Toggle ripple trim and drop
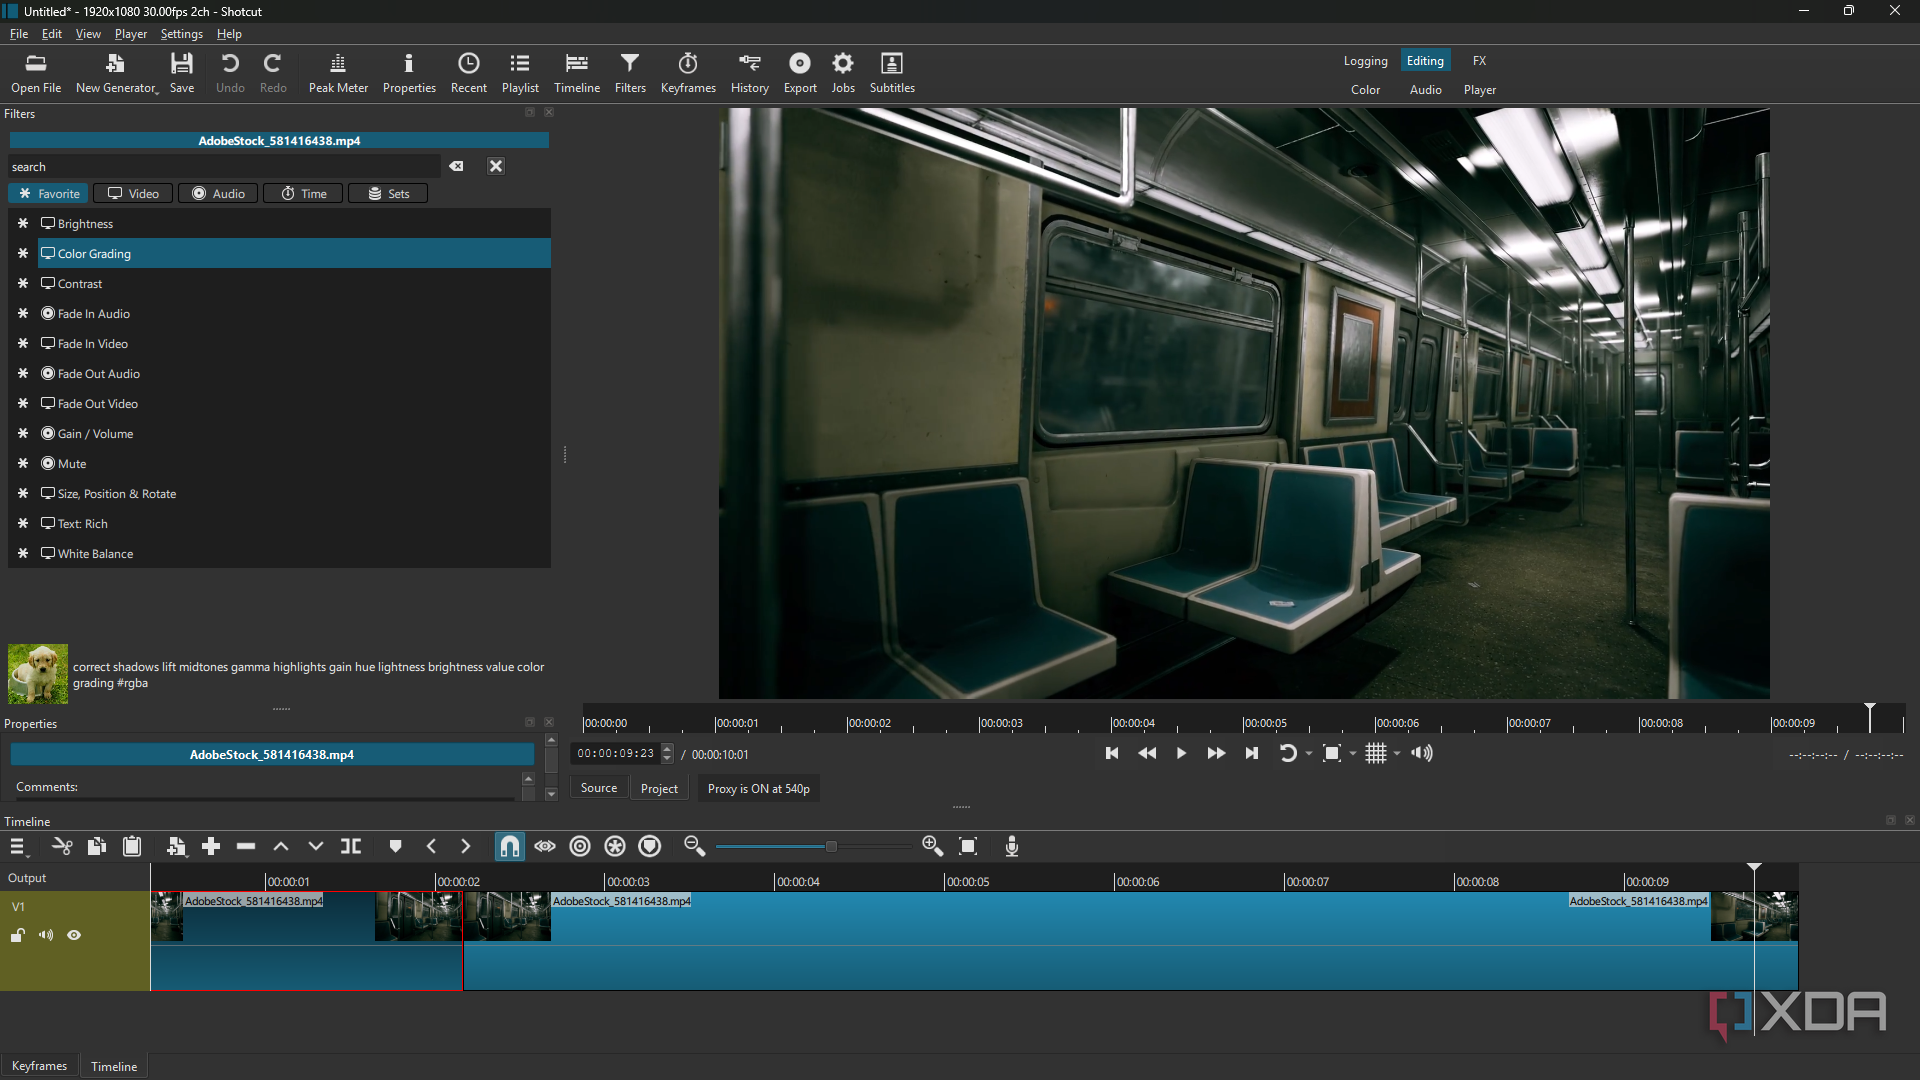The height and width of the screenshot is (1080, 1920). click(580, 846)
